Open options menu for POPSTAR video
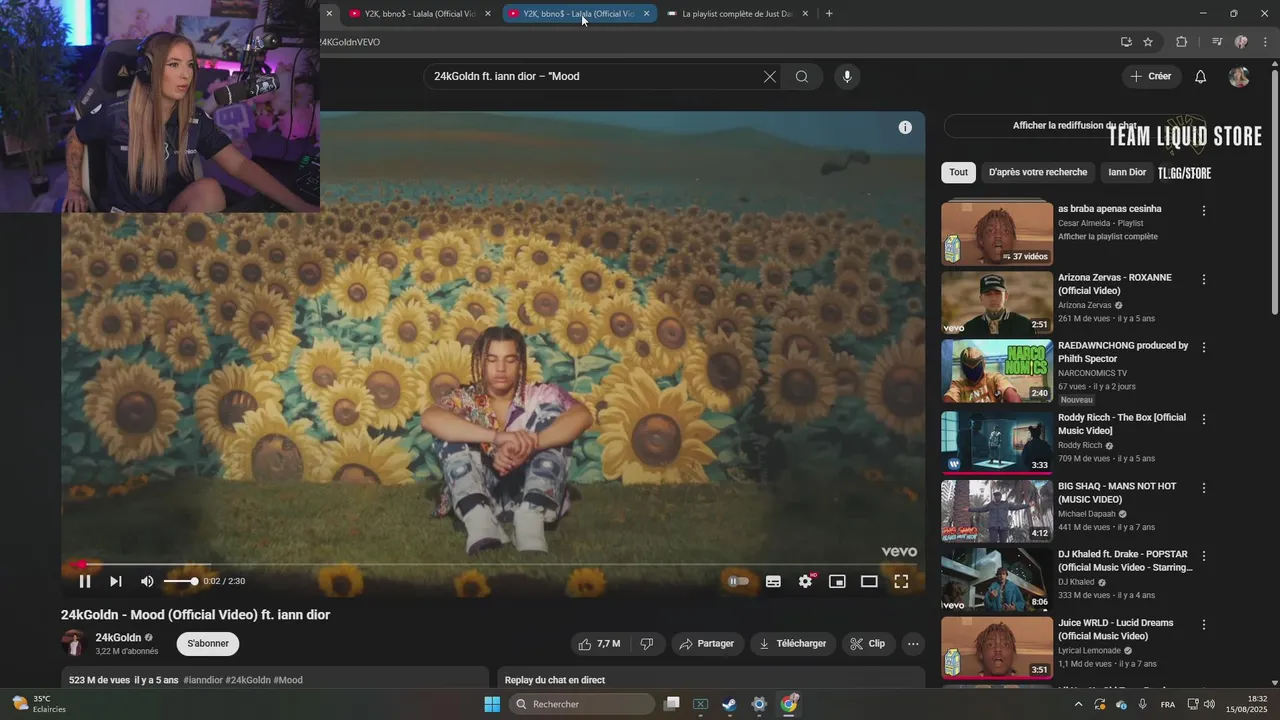Viewport: 1280px width, 720px height. coord(1204,556)
